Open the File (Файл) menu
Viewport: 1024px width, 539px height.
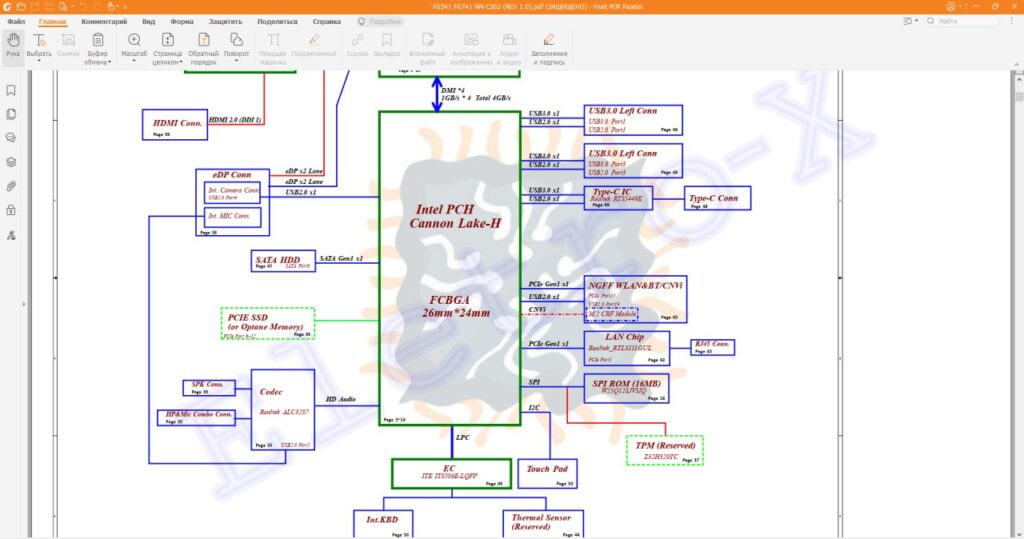tap(16, 21)
